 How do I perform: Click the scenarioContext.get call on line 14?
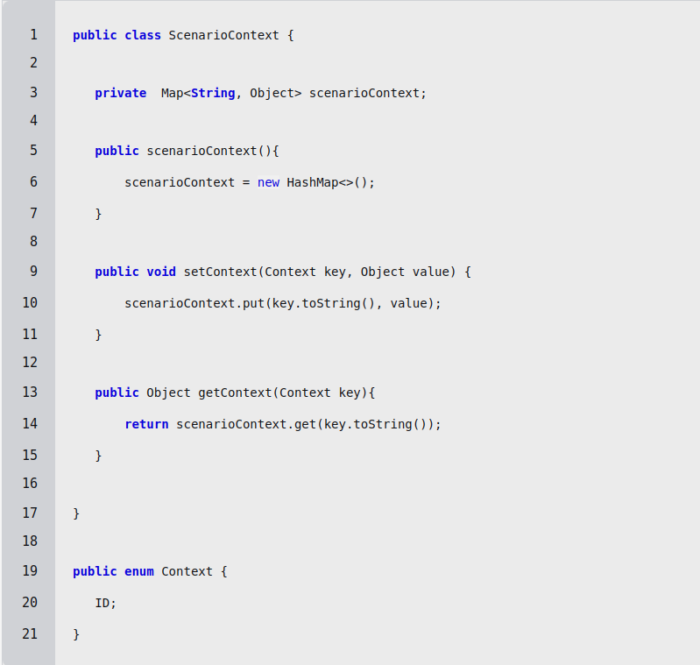coord(246,424)
